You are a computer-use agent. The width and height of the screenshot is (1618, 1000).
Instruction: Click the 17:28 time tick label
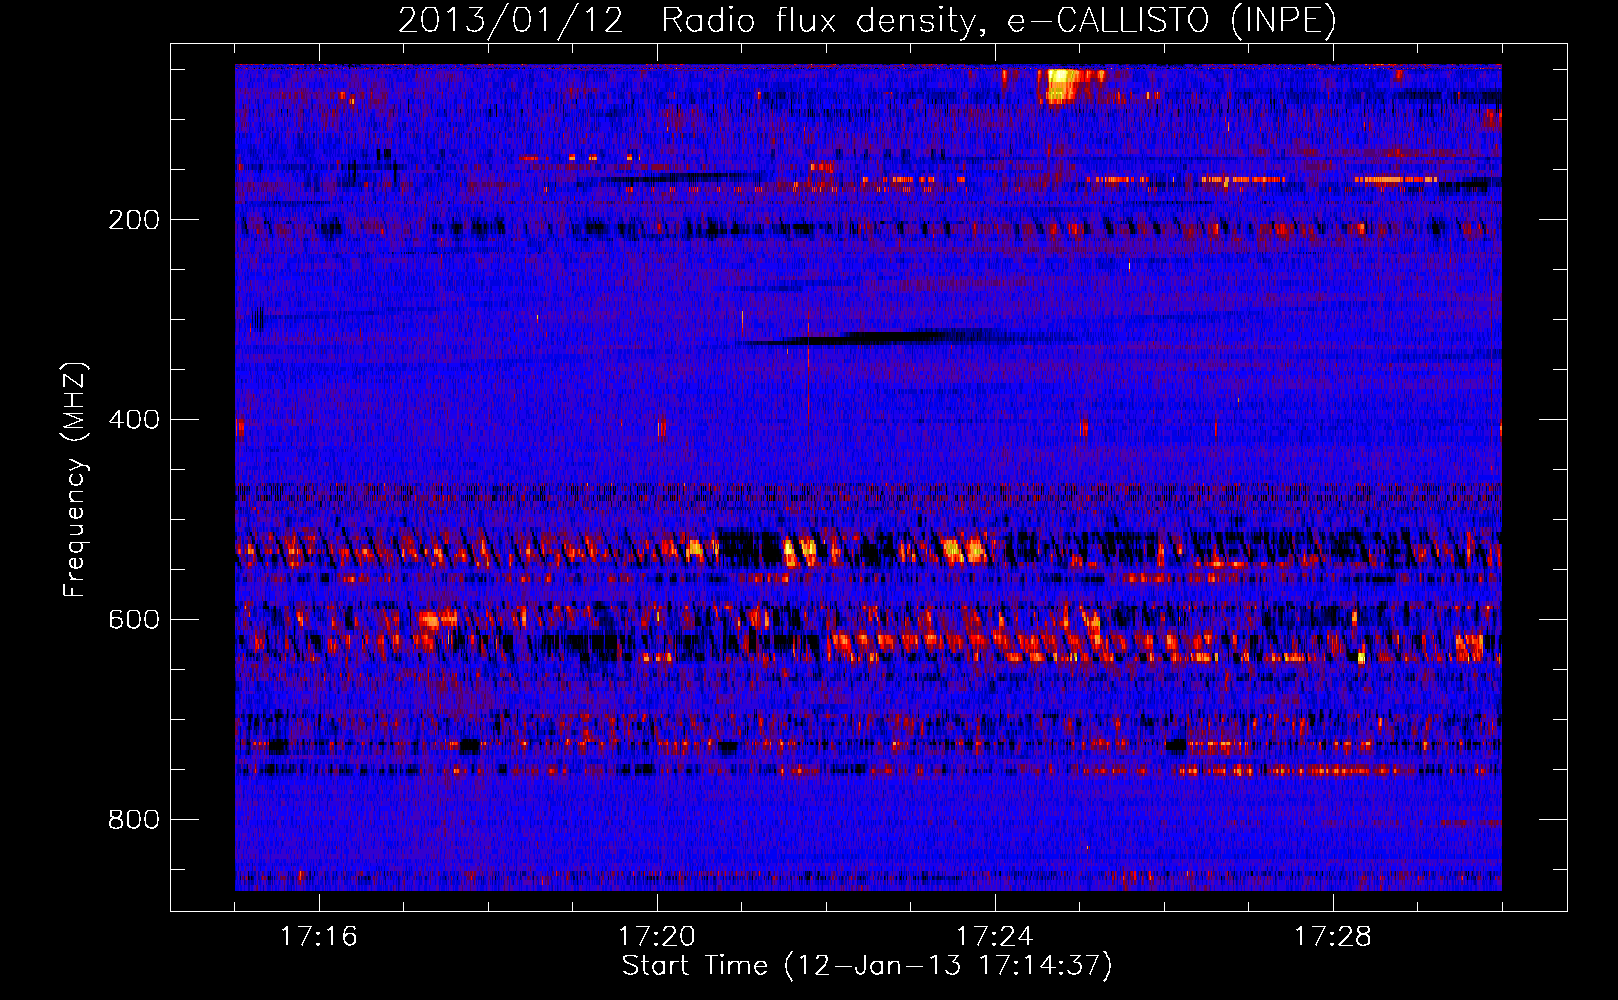pyautogui.click(x=1333, y=937)
